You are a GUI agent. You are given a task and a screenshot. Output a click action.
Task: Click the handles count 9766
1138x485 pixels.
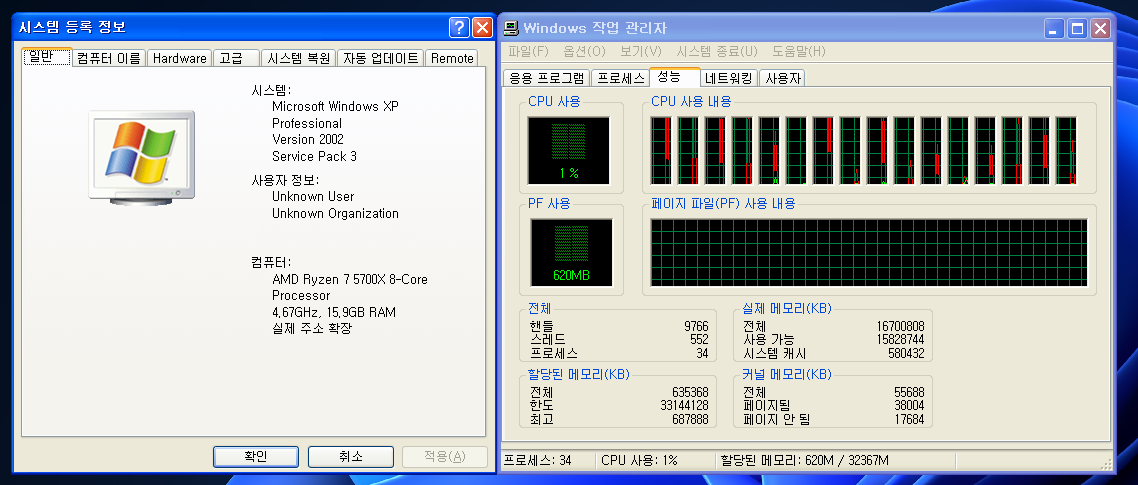click(x=696, y=327)
